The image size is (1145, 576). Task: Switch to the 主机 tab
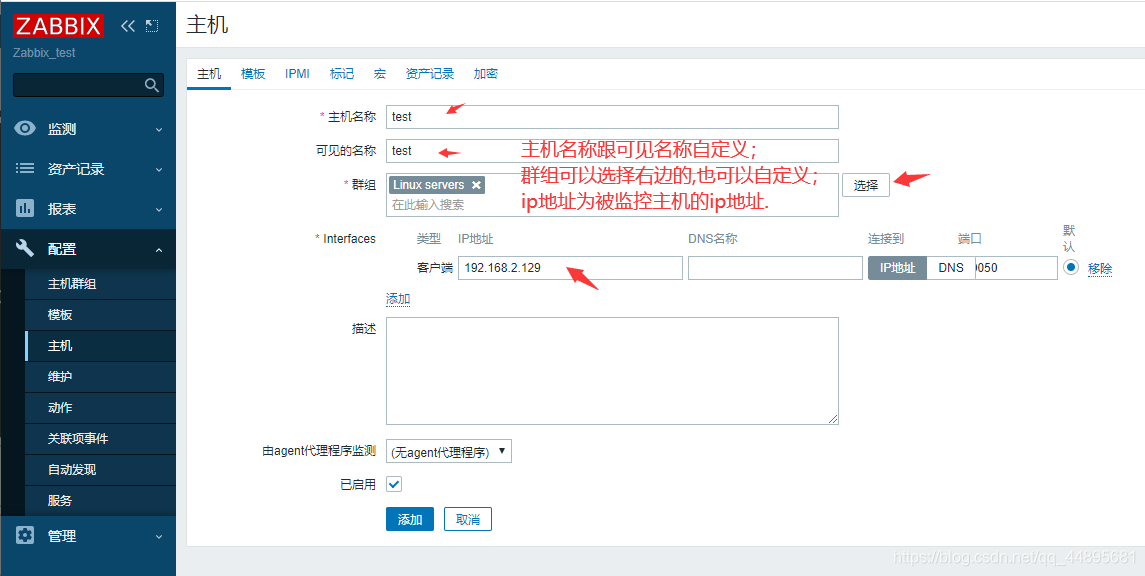coord(209,74)
